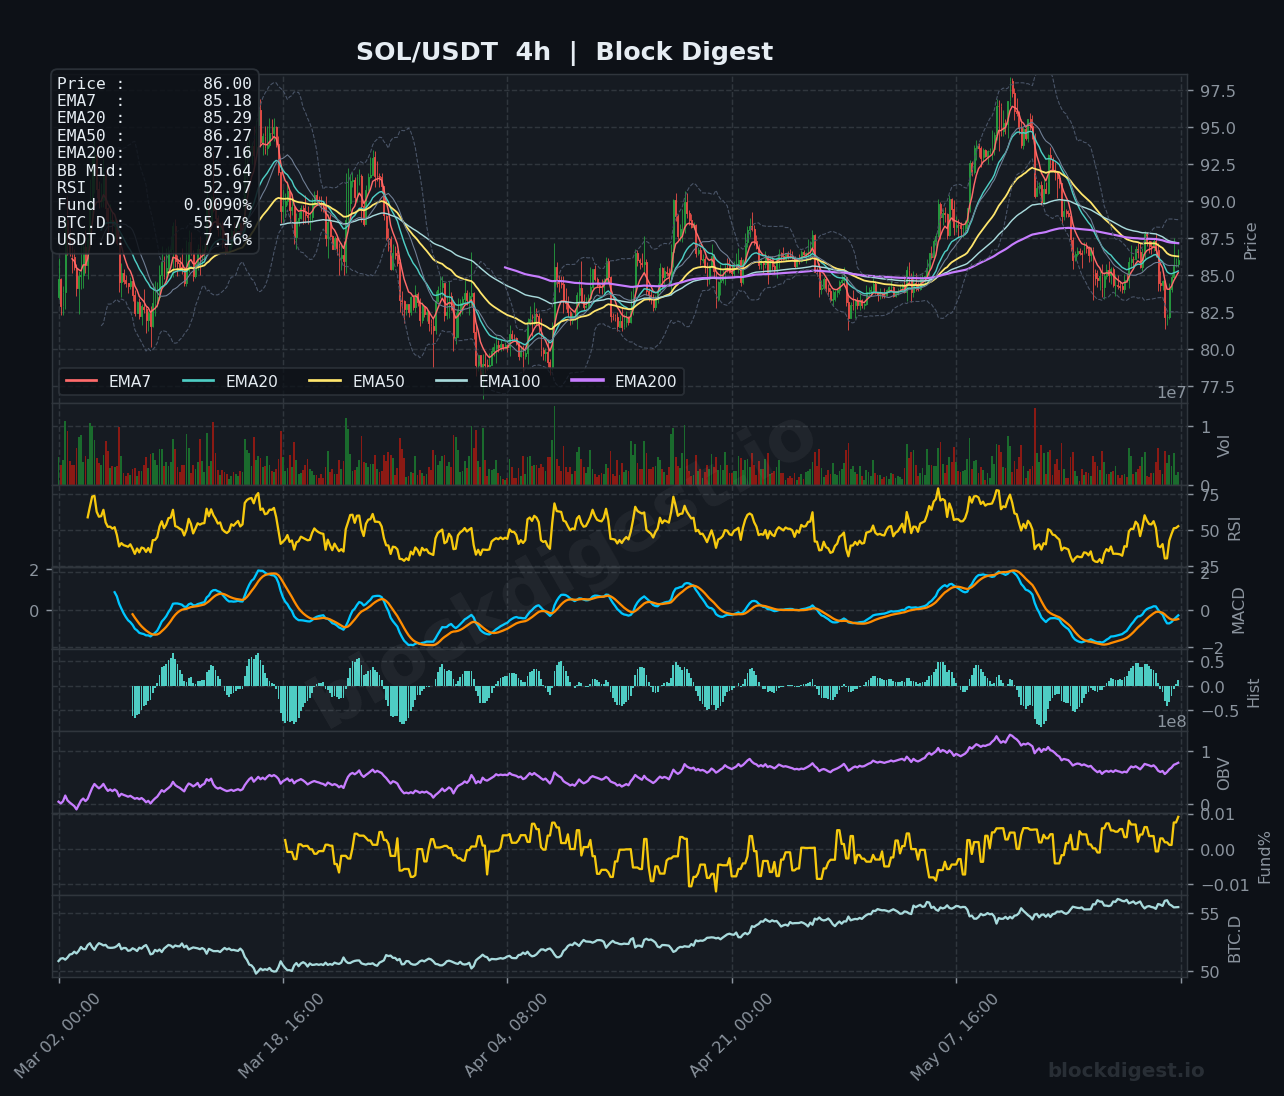Click the RSI panel axis label
The width and height of the screenshot is (1284, 1096).
click(1234, 529)
